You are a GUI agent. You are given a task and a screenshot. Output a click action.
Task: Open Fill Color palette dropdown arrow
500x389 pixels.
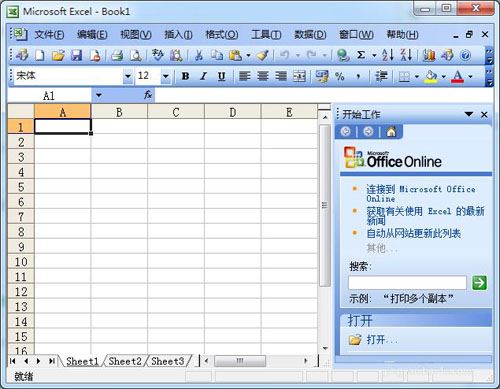point(444,77)
